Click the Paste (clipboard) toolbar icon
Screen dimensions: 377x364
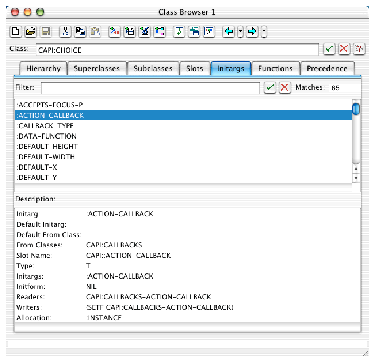click(x=95, y=32)
